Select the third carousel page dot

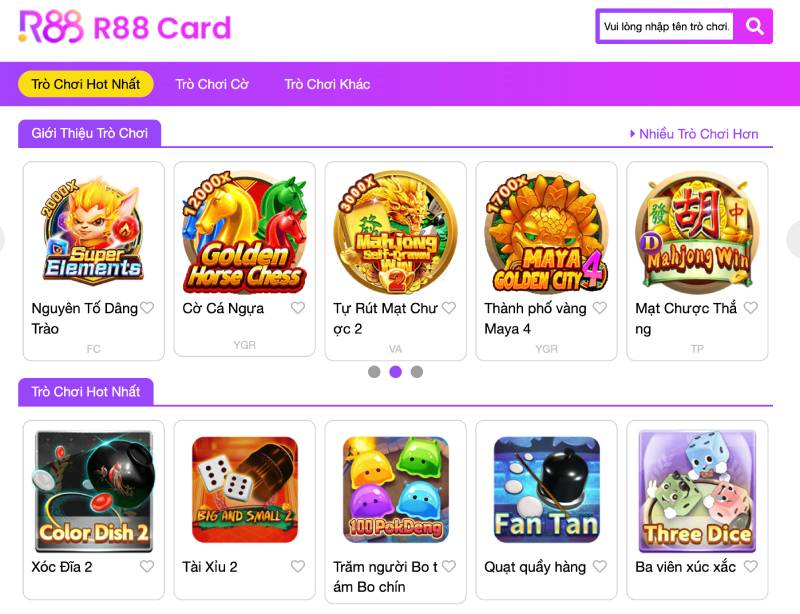pos(417,372)
